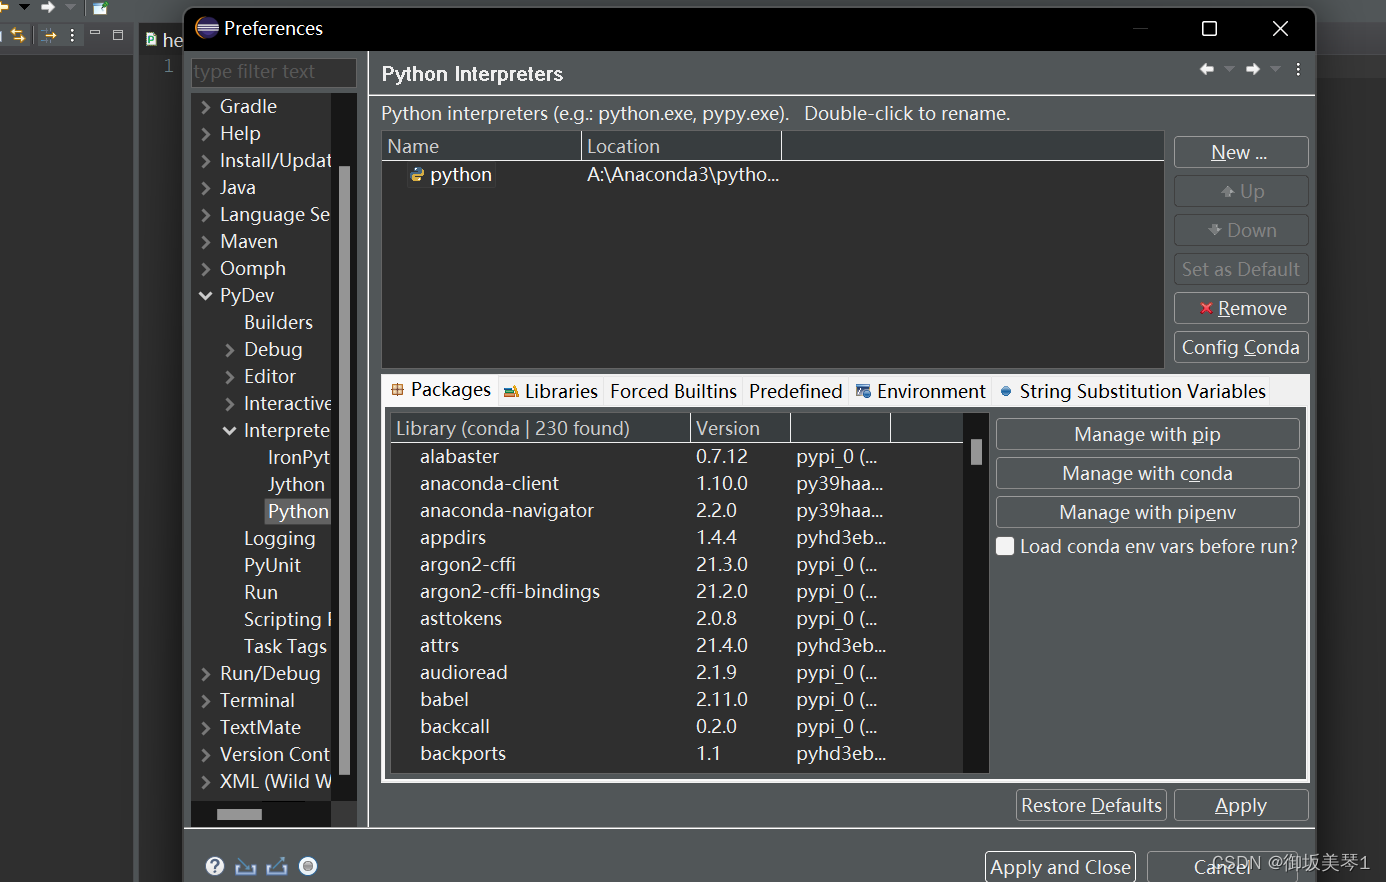Expand the Terminal tree node
Screen dimensions: 1386x882
206,701
